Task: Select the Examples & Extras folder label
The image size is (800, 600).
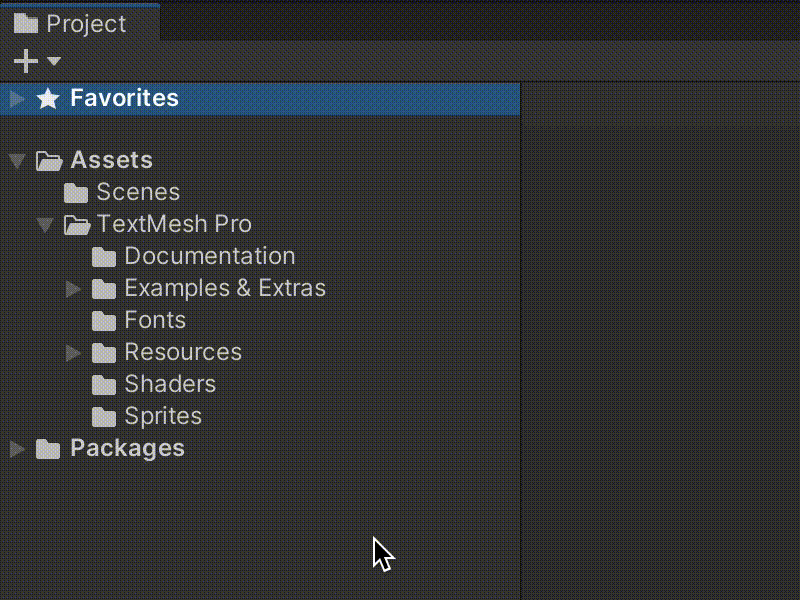Action: pyautogui.click(x=225, y=288)
